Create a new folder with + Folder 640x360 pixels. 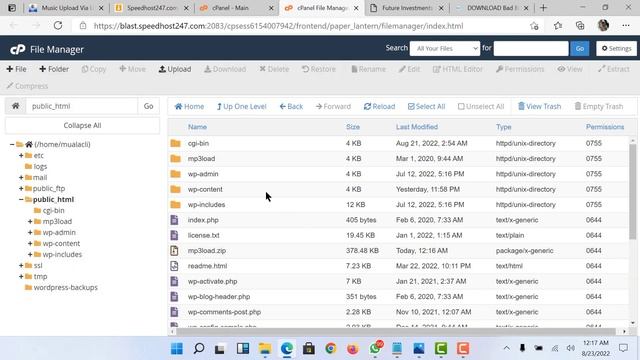[54, 69]
